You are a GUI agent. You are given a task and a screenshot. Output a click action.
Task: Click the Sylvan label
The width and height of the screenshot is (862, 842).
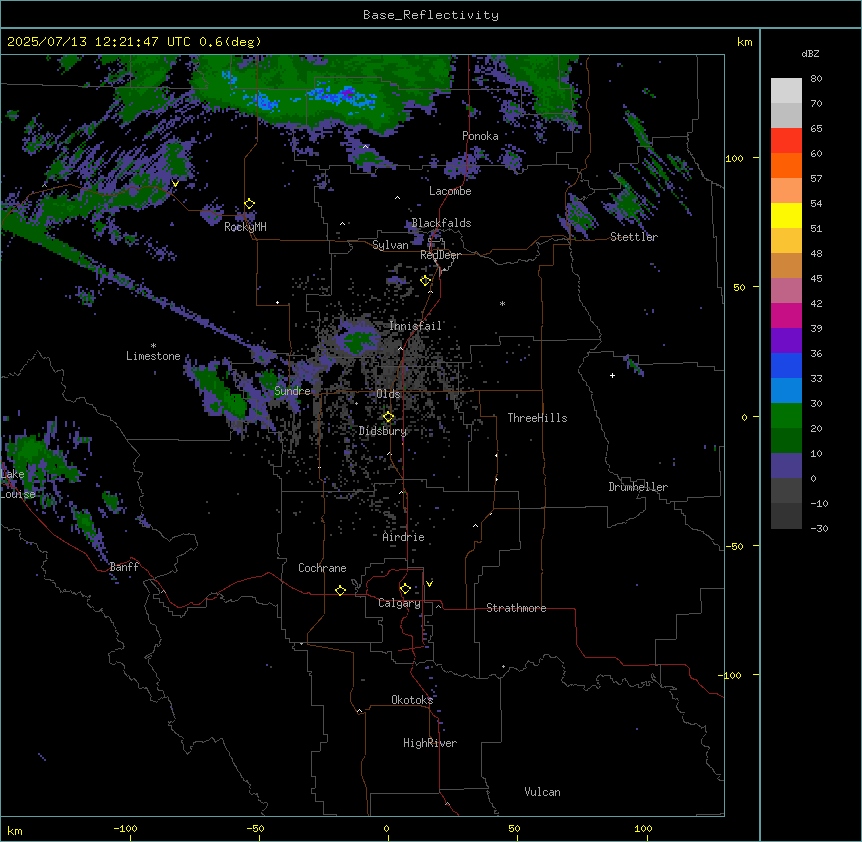(390, 245)
